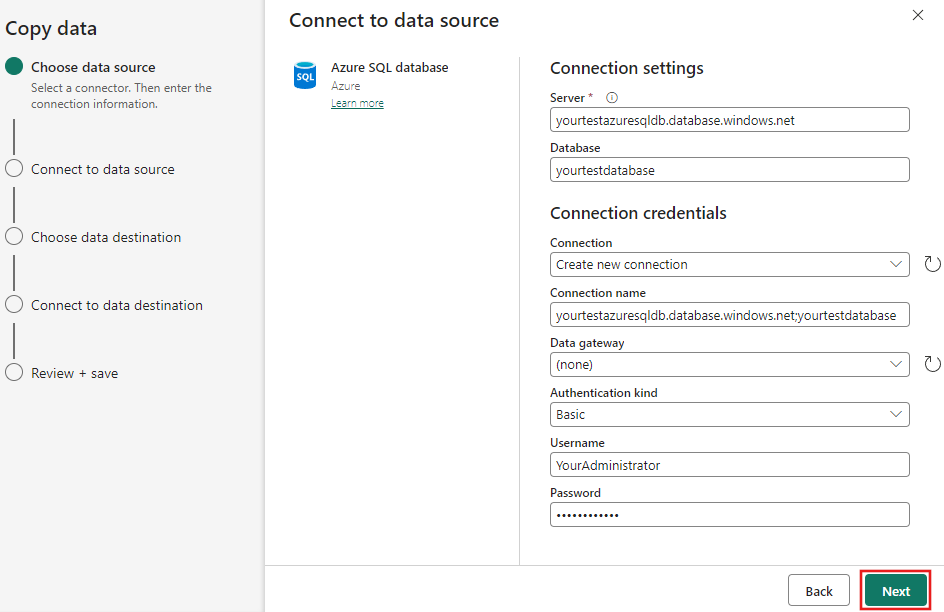Click the info icon next to Server
Image resolution: width=944 pixels, height=612 pixels.
[x=610, y=98]
